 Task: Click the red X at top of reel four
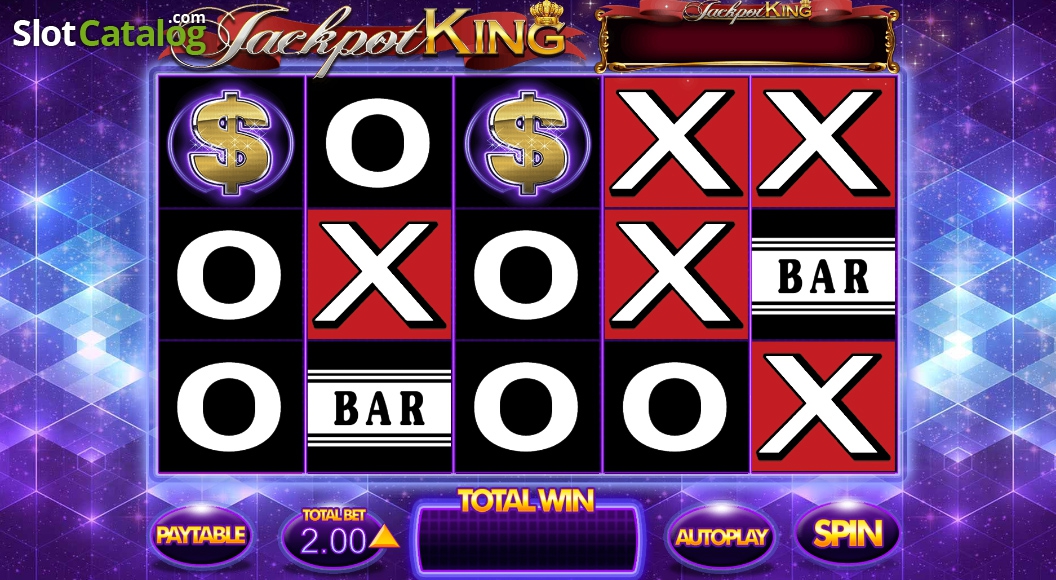point(675,142)
